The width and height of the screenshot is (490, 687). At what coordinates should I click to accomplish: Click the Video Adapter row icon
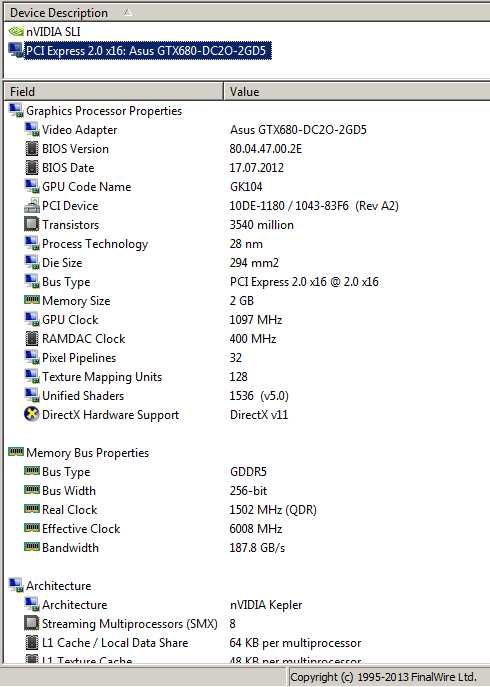tap(32, 130)
